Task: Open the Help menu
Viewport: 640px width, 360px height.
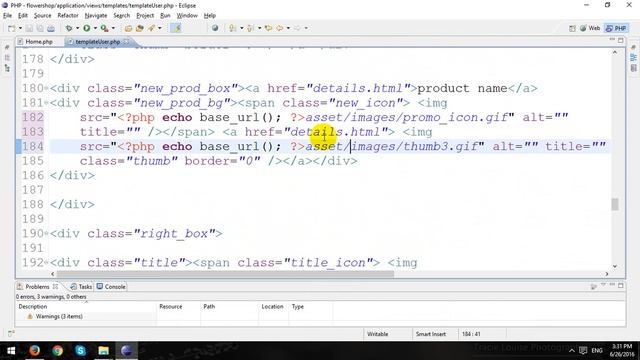Action: (x=210, y=16)
